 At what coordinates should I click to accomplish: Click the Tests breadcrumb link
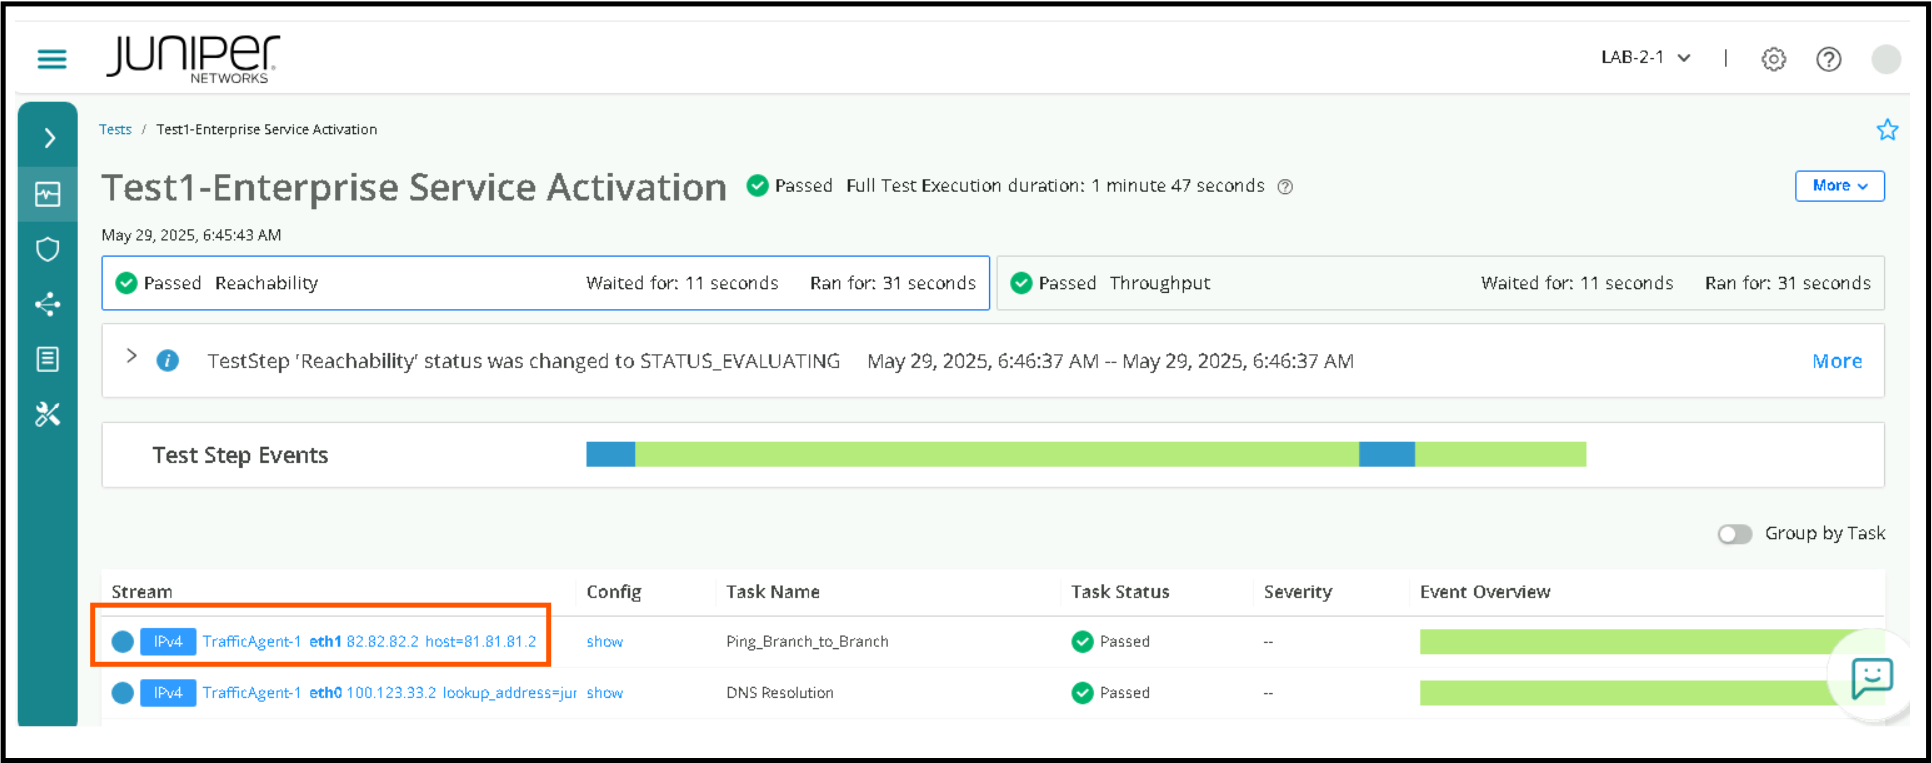pos(115,130)
